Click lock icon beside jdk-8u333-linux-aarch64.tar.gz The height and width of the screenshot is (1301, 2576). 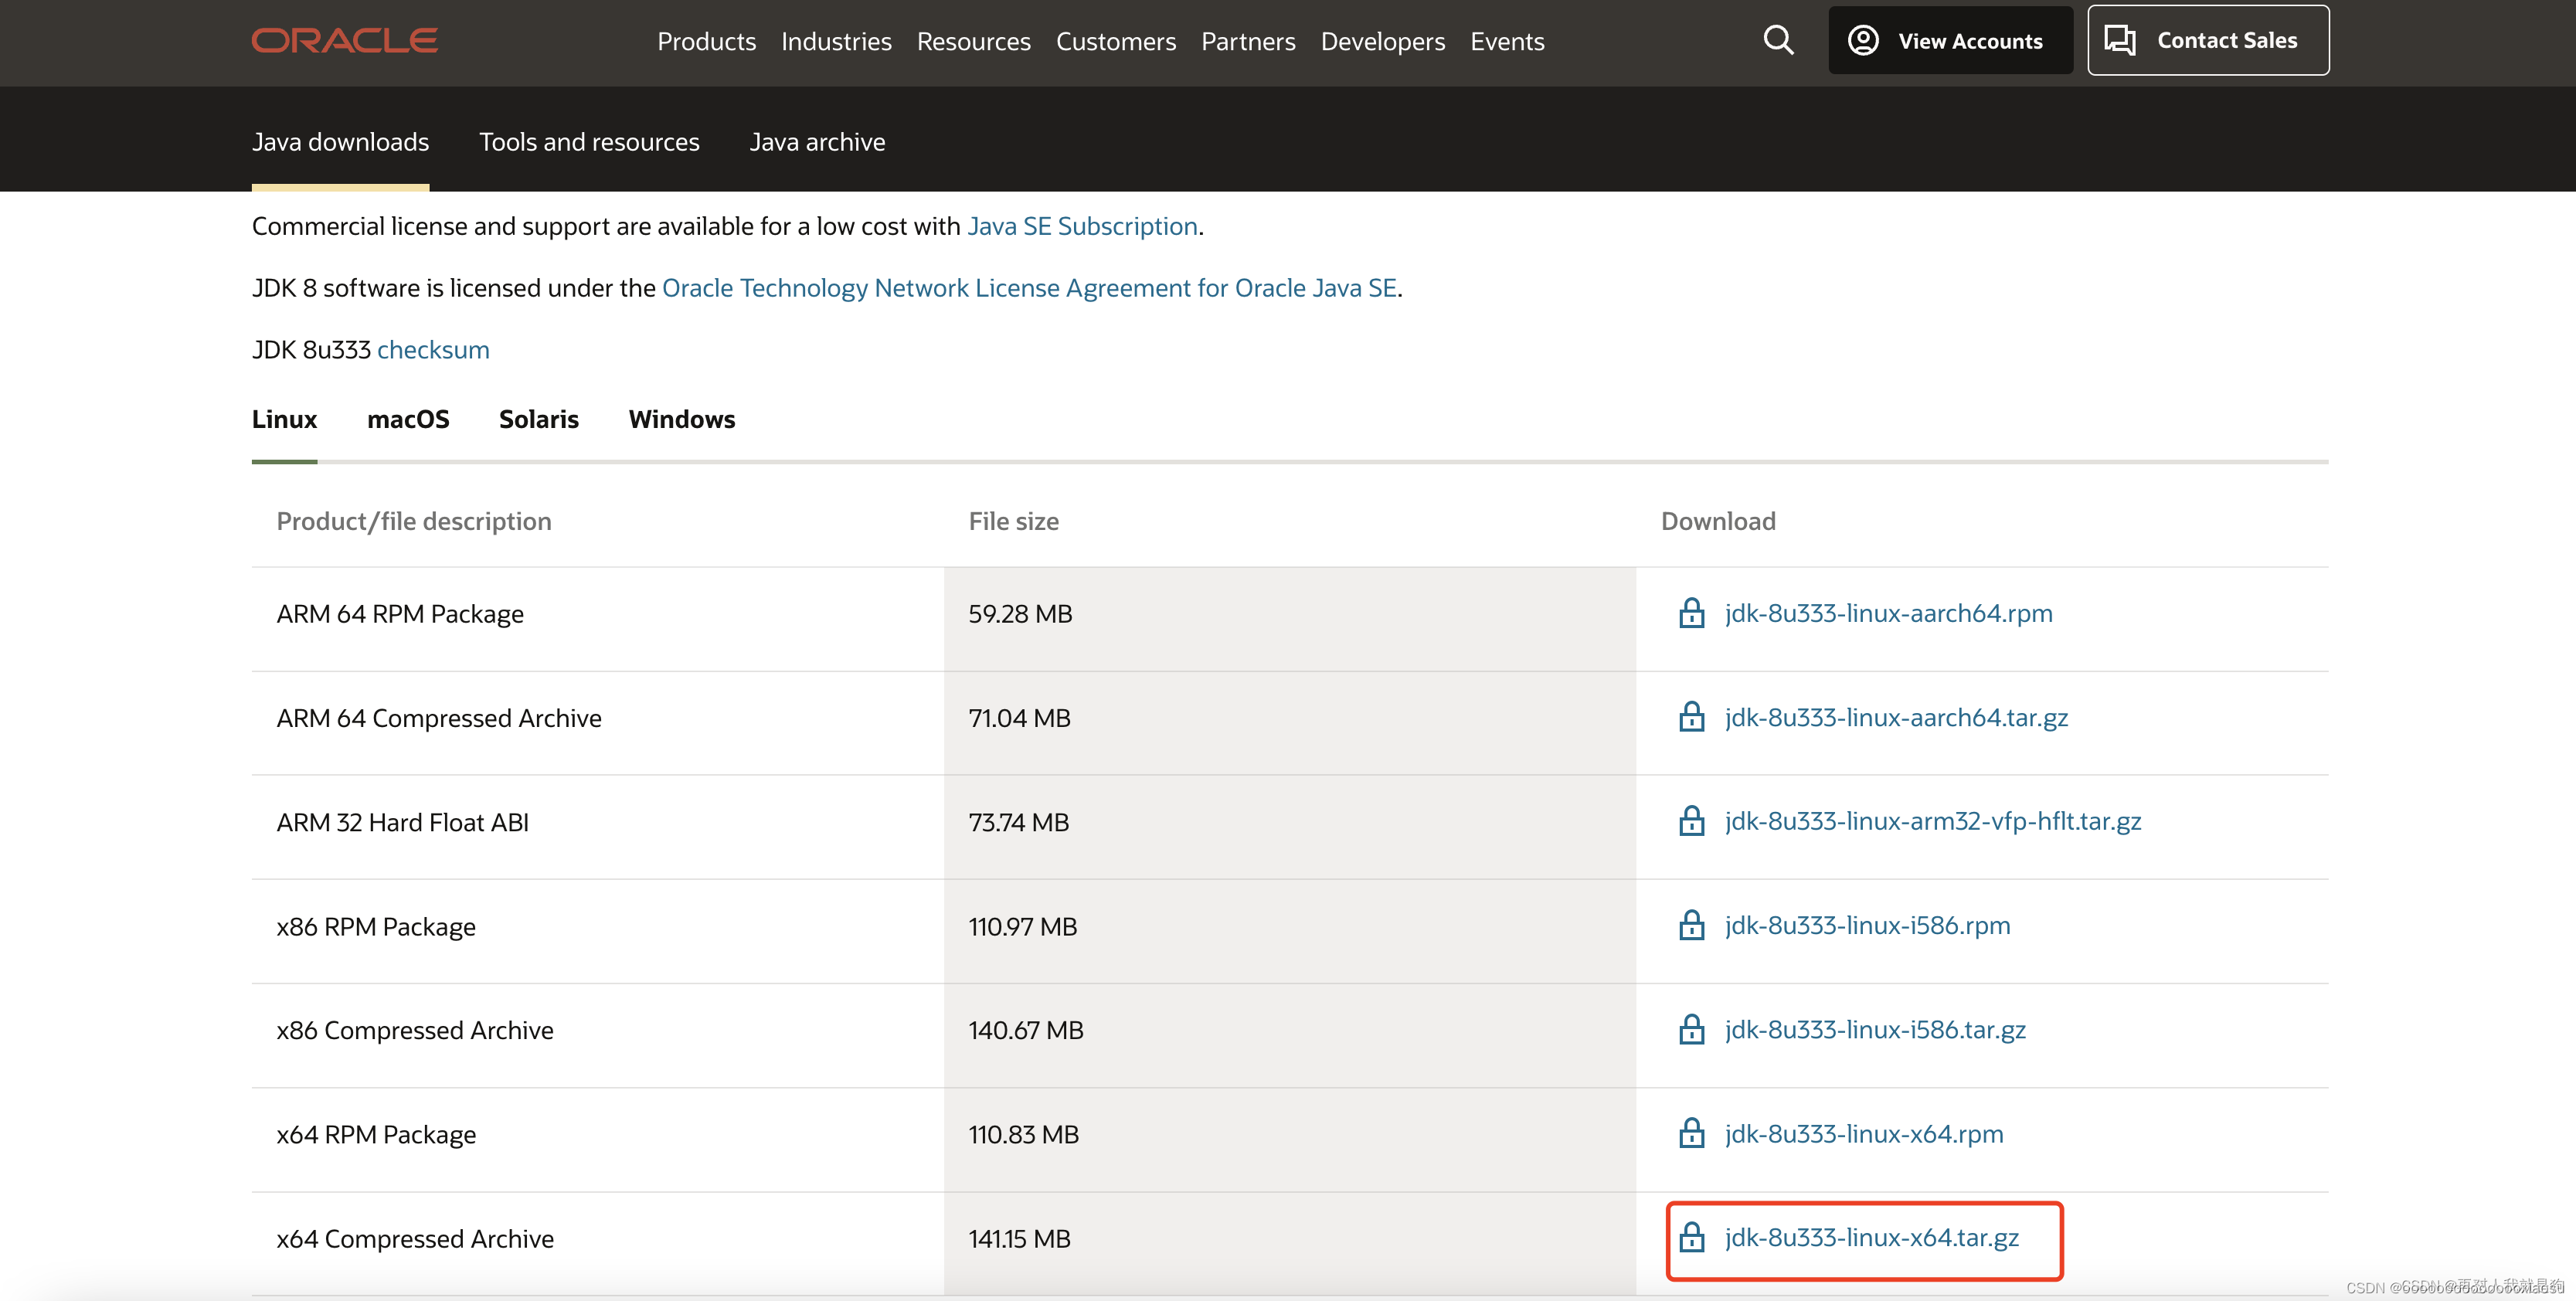point(1691,717)
